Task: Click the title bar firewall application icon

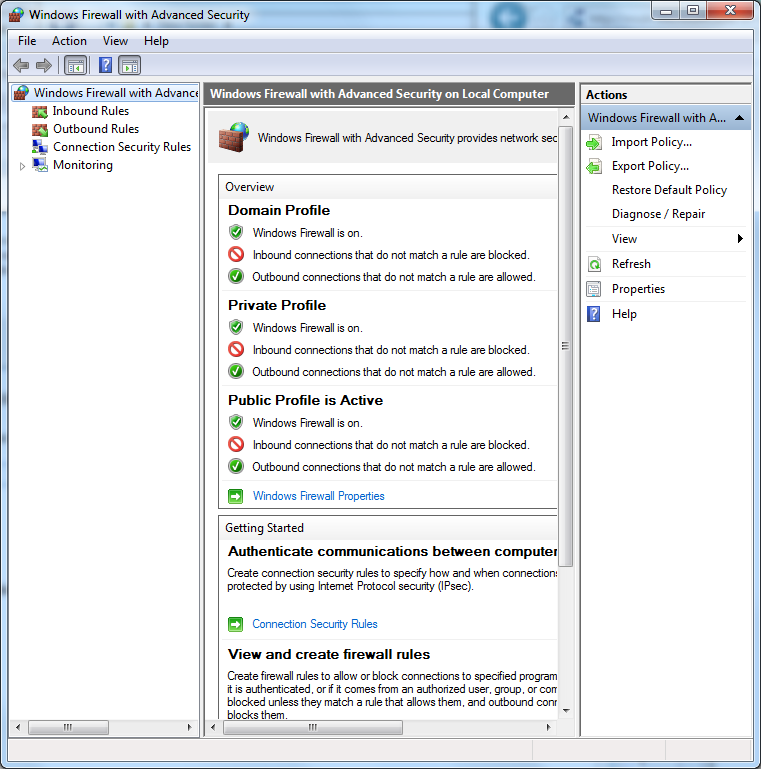Action: click(16, 15)
